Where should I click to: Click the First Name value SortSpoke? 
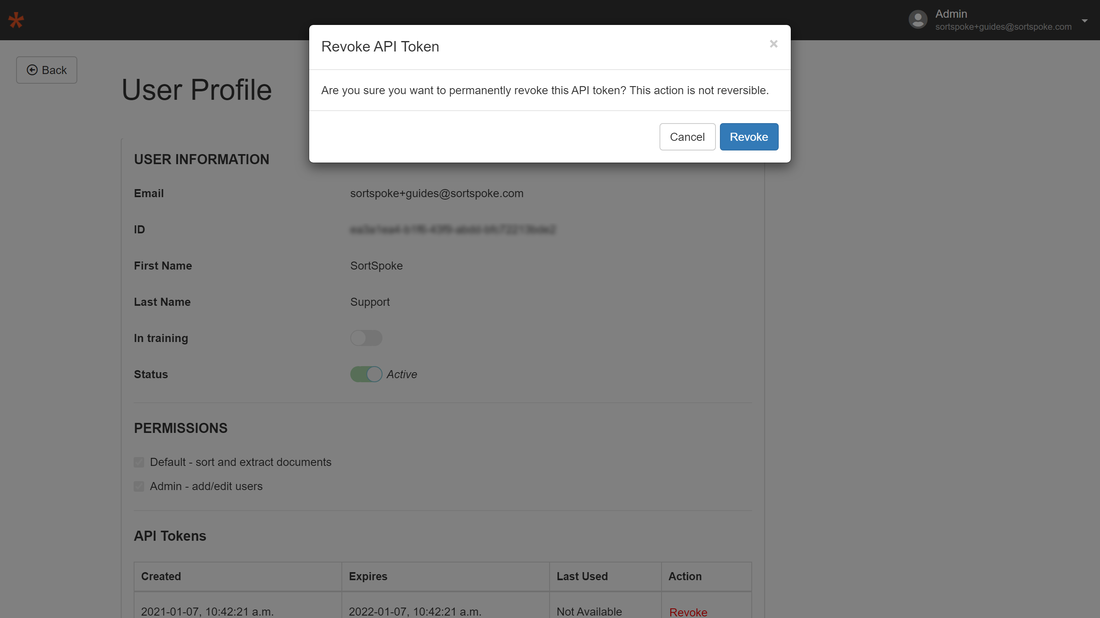click(376, 266)
